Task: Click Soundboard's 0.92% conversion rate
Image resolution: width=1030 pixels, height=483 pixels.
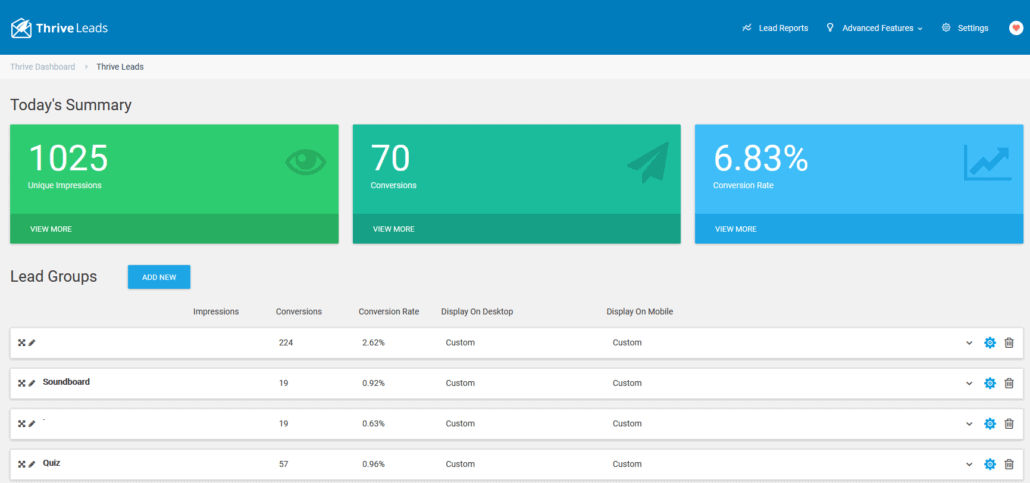Action: tap(373, 383)
